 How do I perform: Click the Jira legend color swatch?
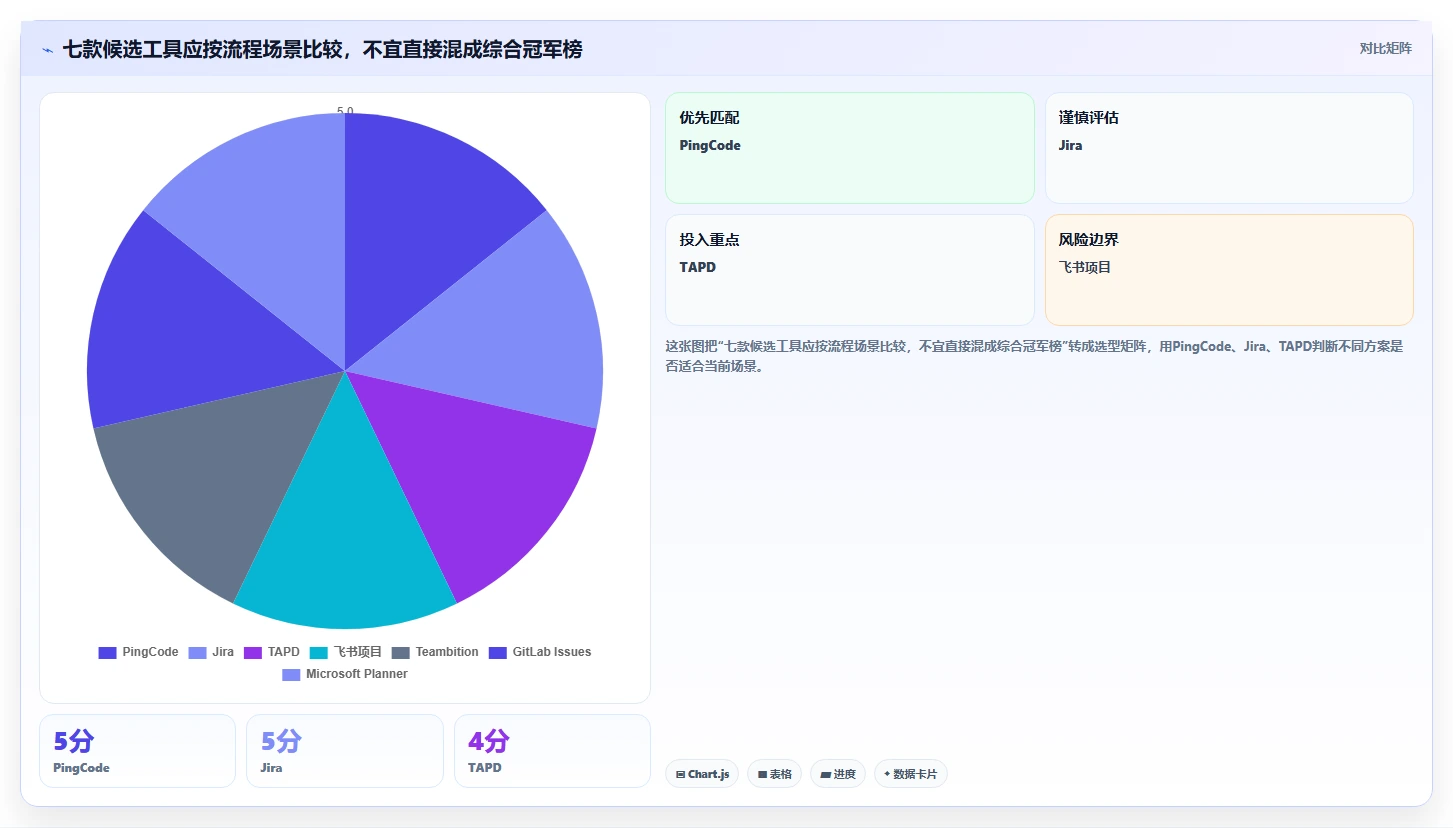pos(197,652)
